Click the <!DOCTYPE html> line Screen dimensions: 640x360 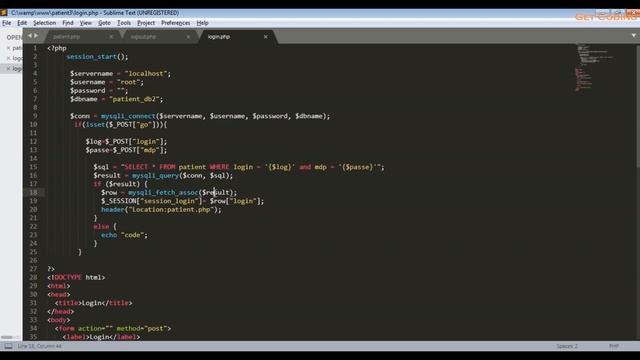point(76,277)
